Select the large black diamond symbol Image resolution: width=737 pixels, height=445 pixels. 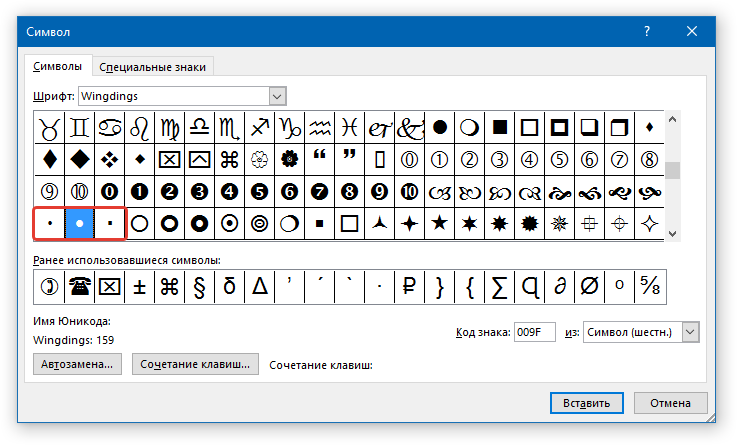[79, 160]
